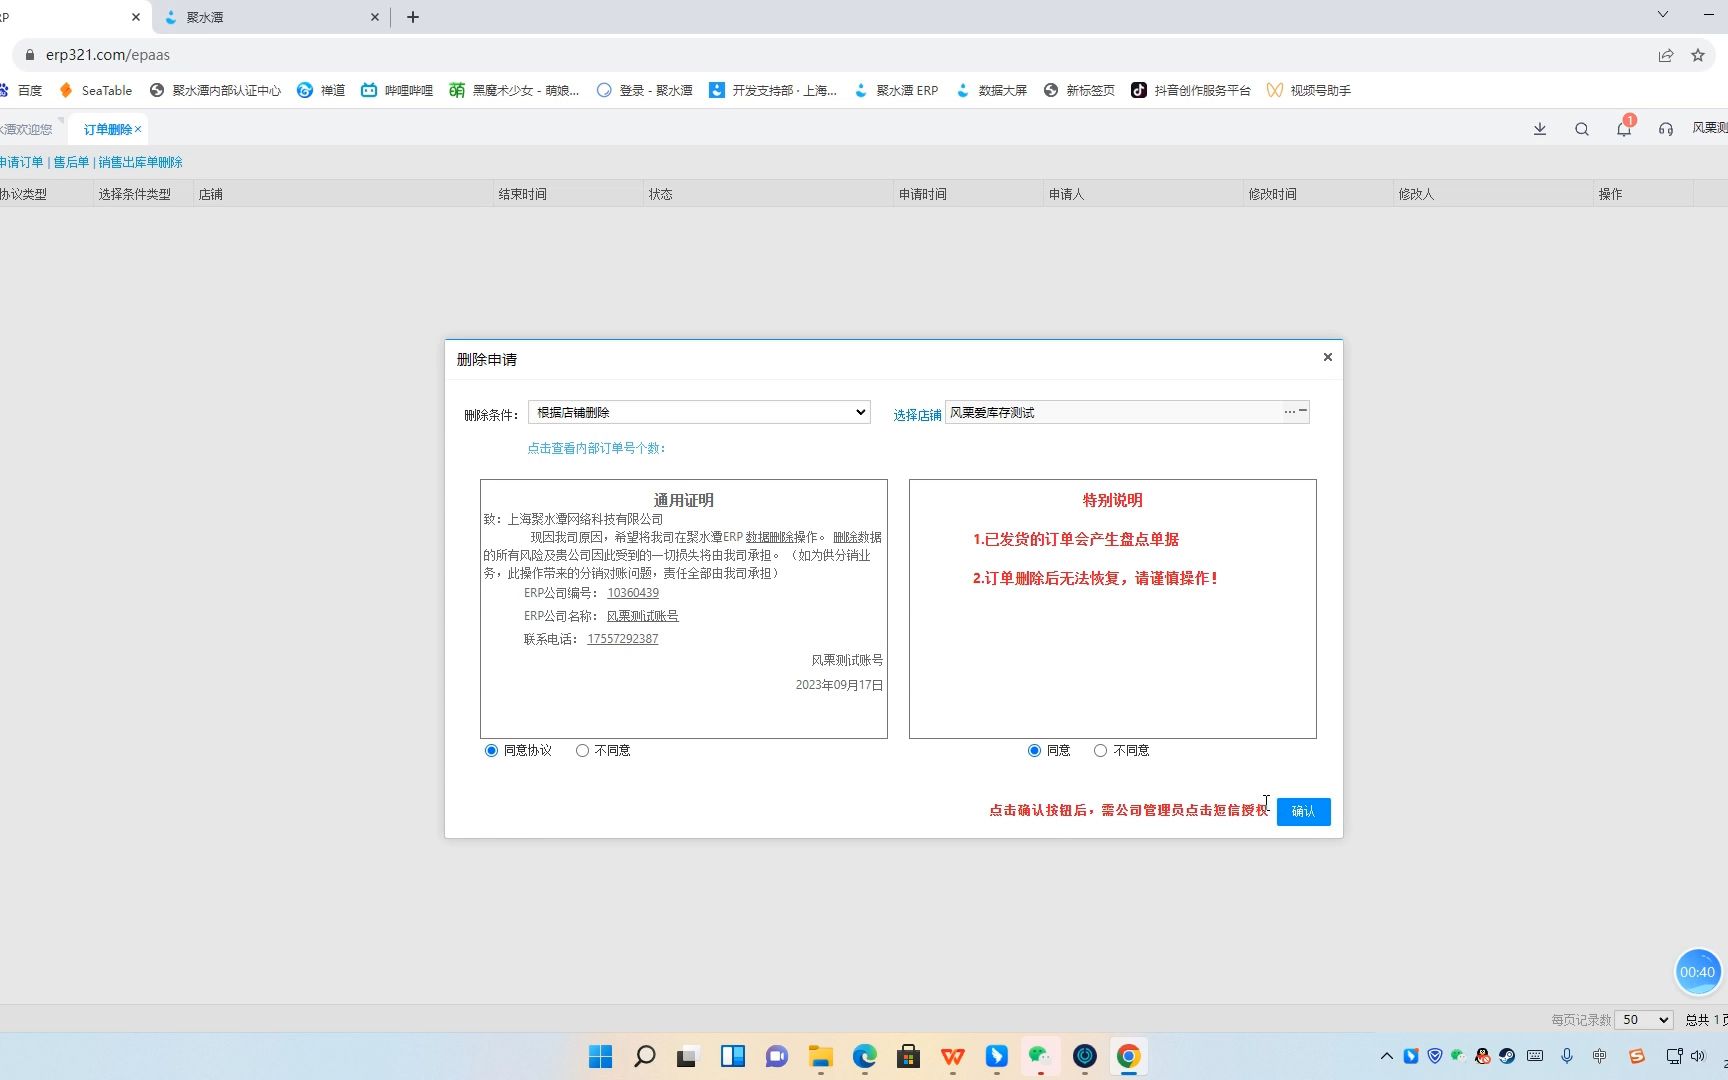The image size is (1728, 1080).
Task: Expand the browser tab search chevron
Action: pos(1663,14)
